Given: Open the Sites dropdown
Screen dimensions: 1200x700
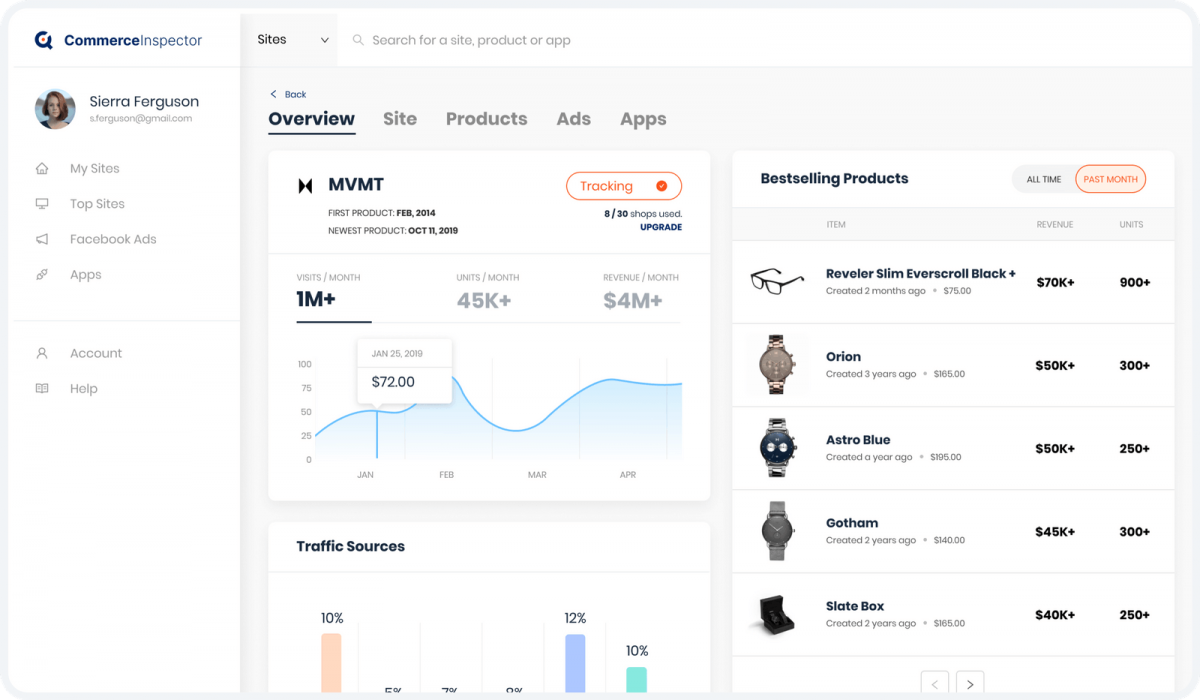Looking at the screenshot, I should [x=290, y=39].
